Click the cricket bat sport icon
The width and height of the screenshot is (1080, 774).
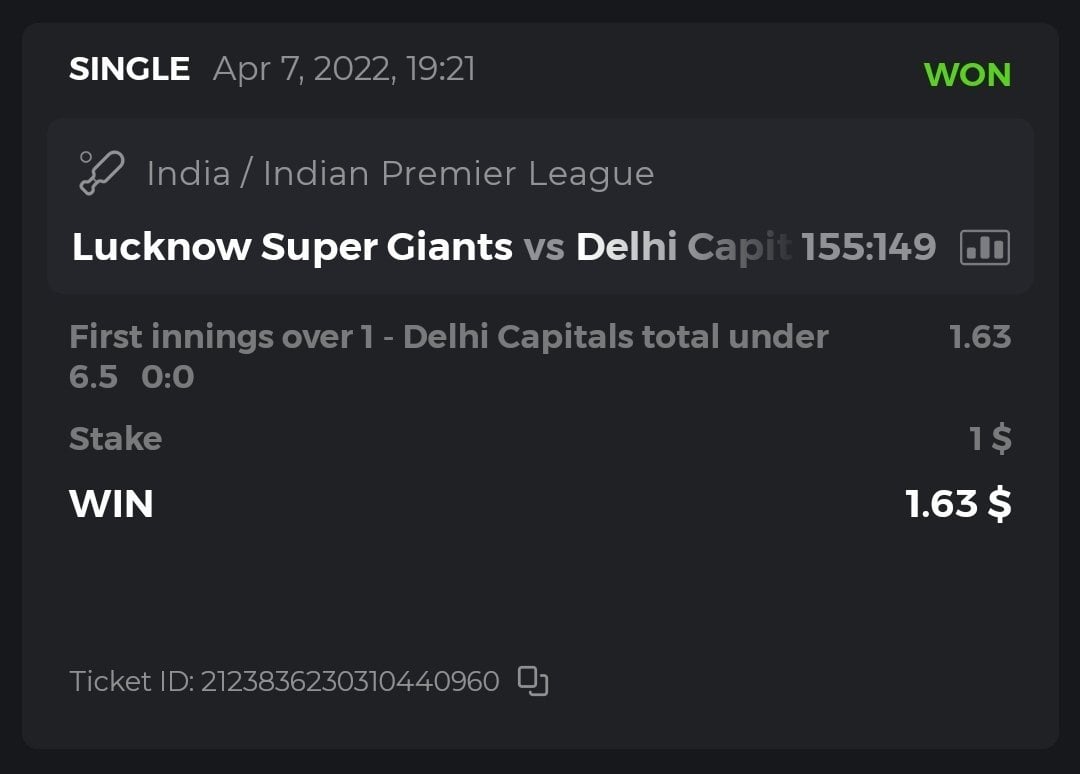101,173
